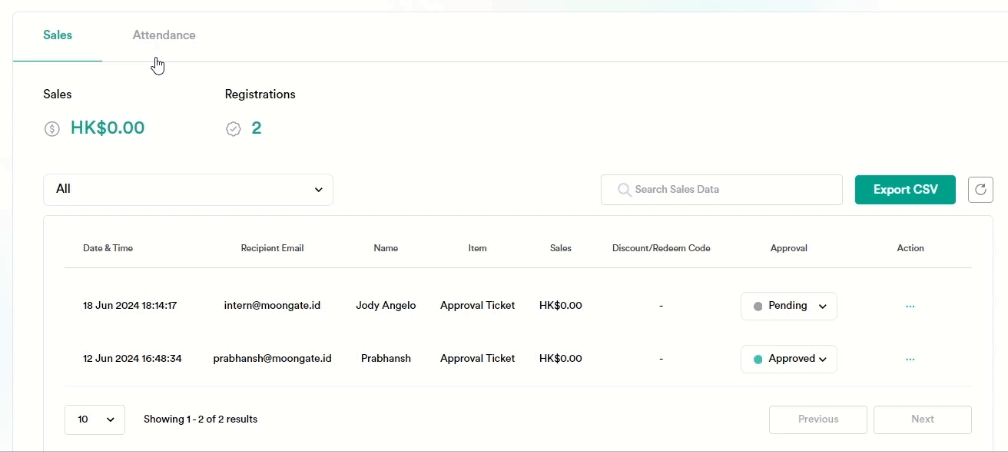Image resolution: width=1008 pixels, height=452 pixels.
Task: Click the checkmark Registrations icon
Action: (233, 129)
